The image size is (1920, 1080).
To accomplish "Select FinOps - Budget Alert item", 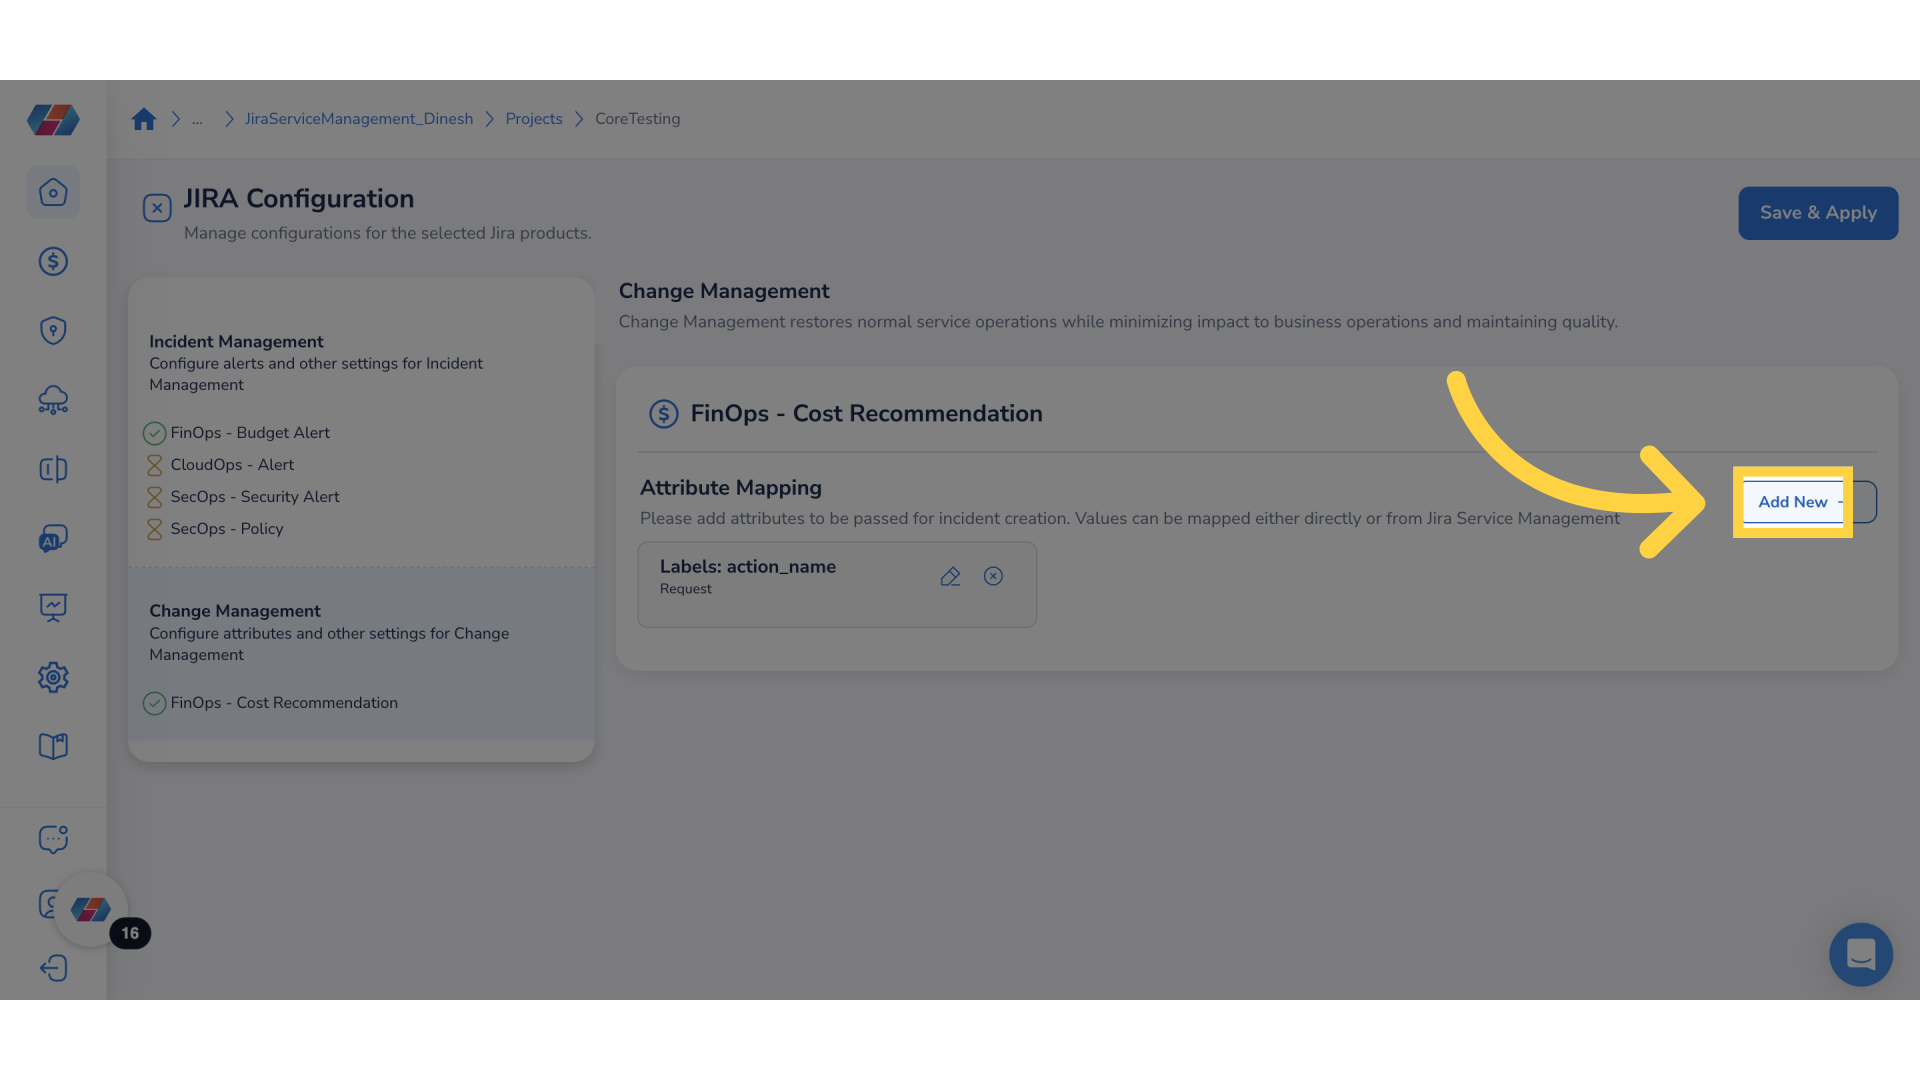I will pos(250,433).
